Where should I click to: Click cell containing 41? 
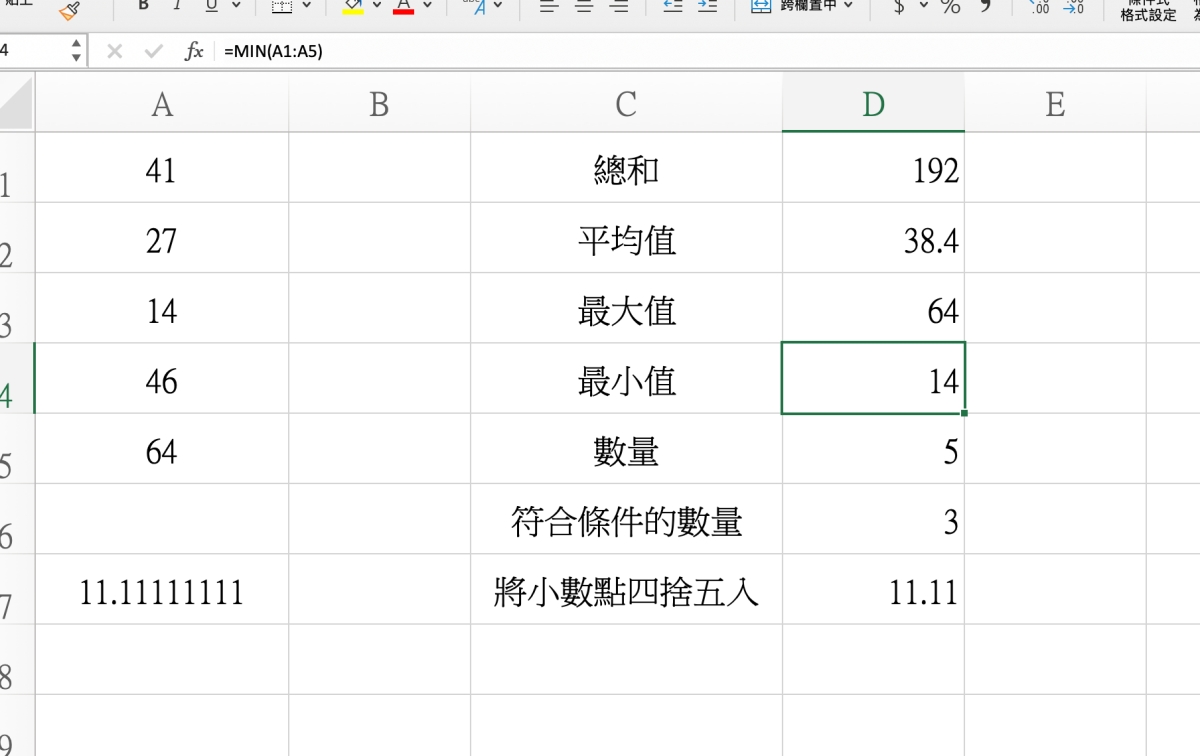point(162,168)
